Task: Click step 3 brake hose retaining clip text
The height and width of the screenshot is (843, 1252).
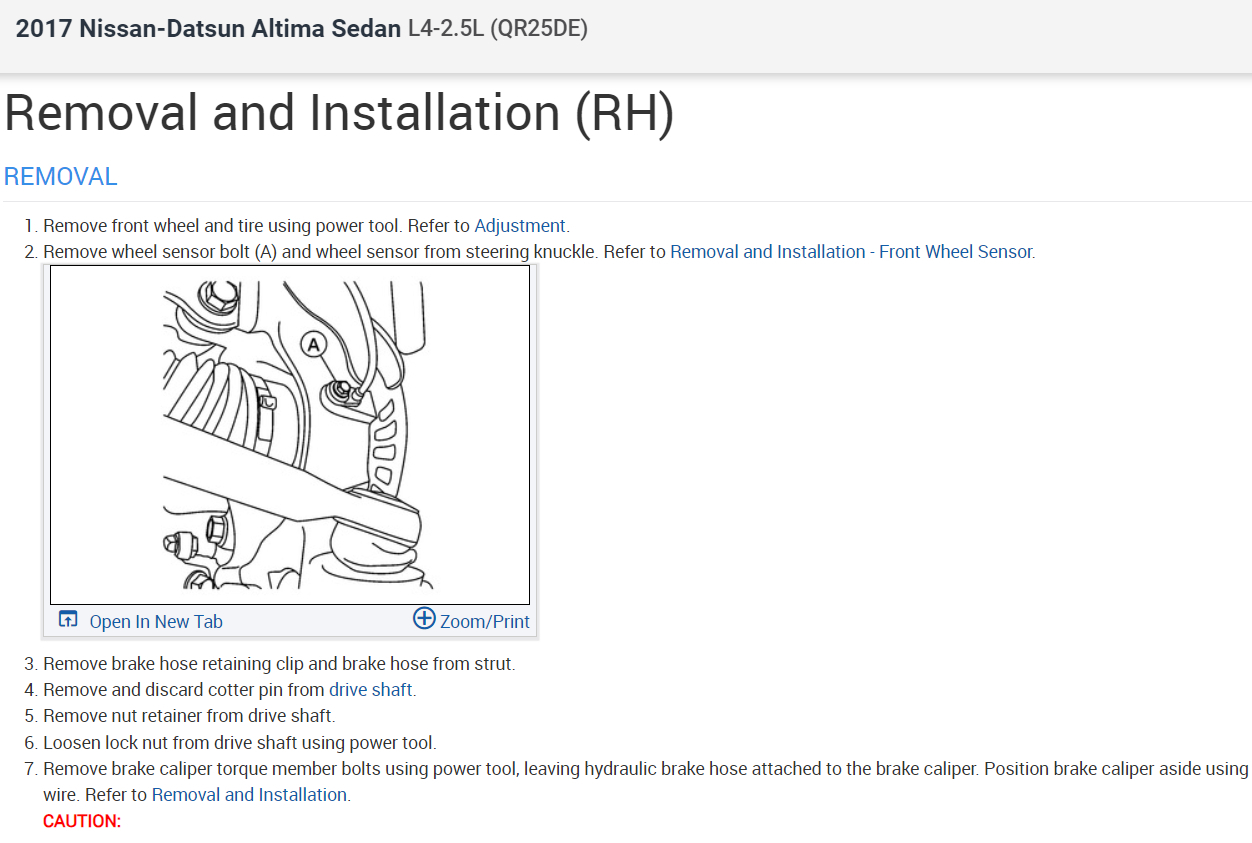Action: click(279, 664)
